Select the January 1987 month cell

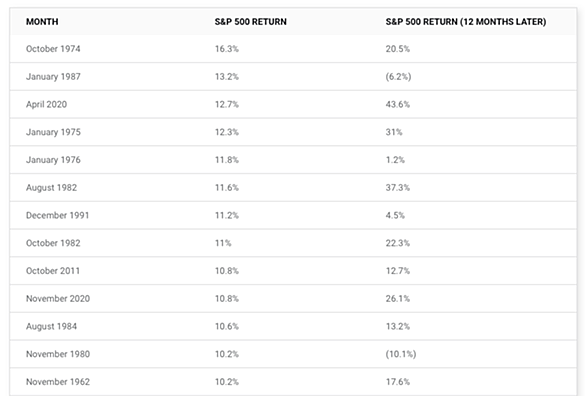(x=53, y=77)
